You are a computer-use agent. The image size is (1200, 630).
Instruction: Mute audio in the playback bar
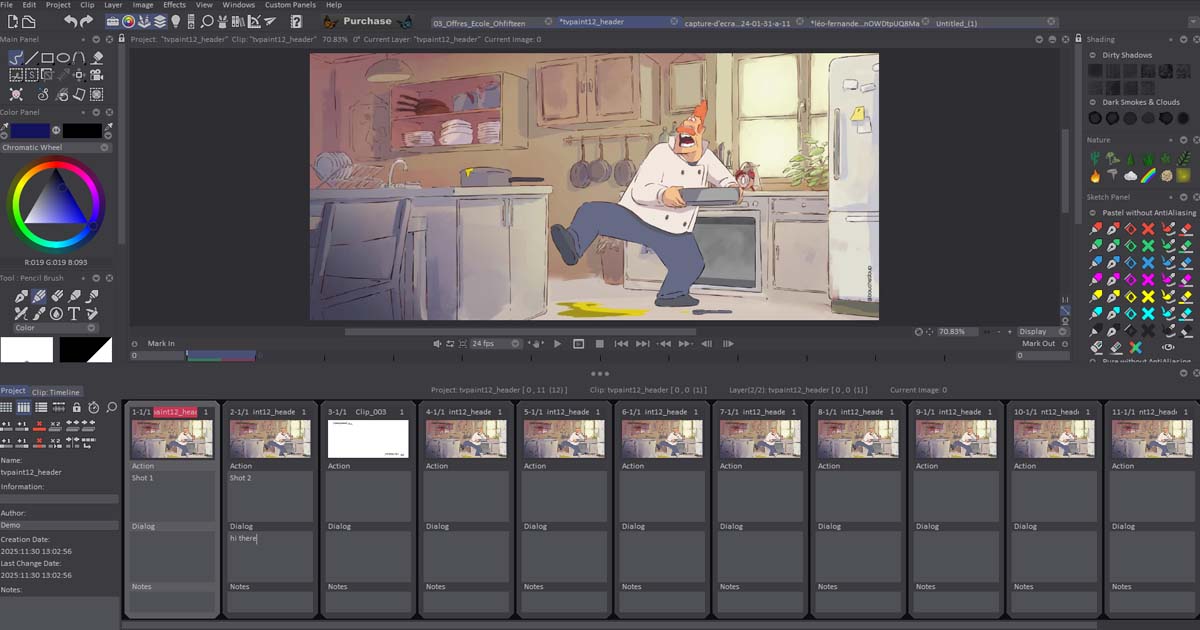click(436, 343)
